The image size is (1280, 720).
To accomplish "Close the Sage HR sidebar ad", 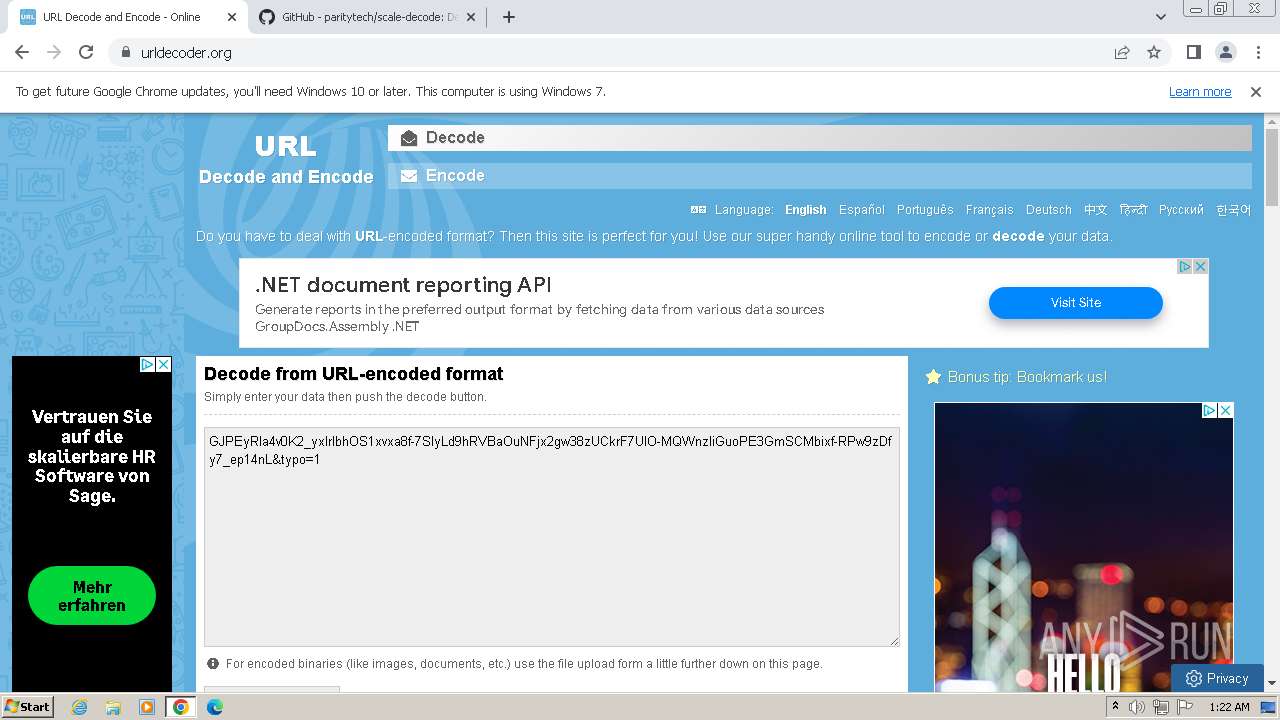I will (164, 365).
